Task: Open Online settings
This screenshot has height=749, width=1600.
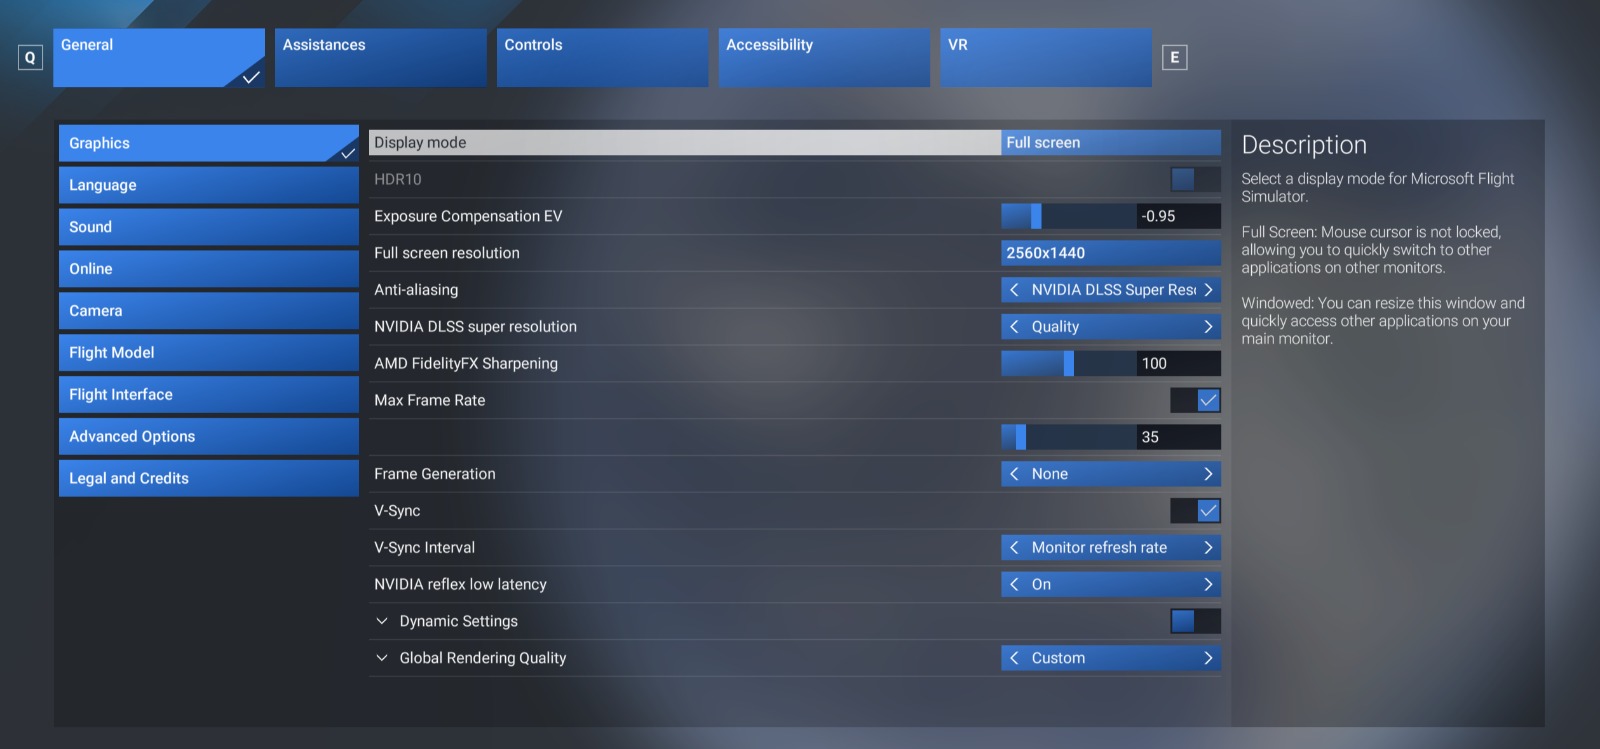Action: (209, 269)
